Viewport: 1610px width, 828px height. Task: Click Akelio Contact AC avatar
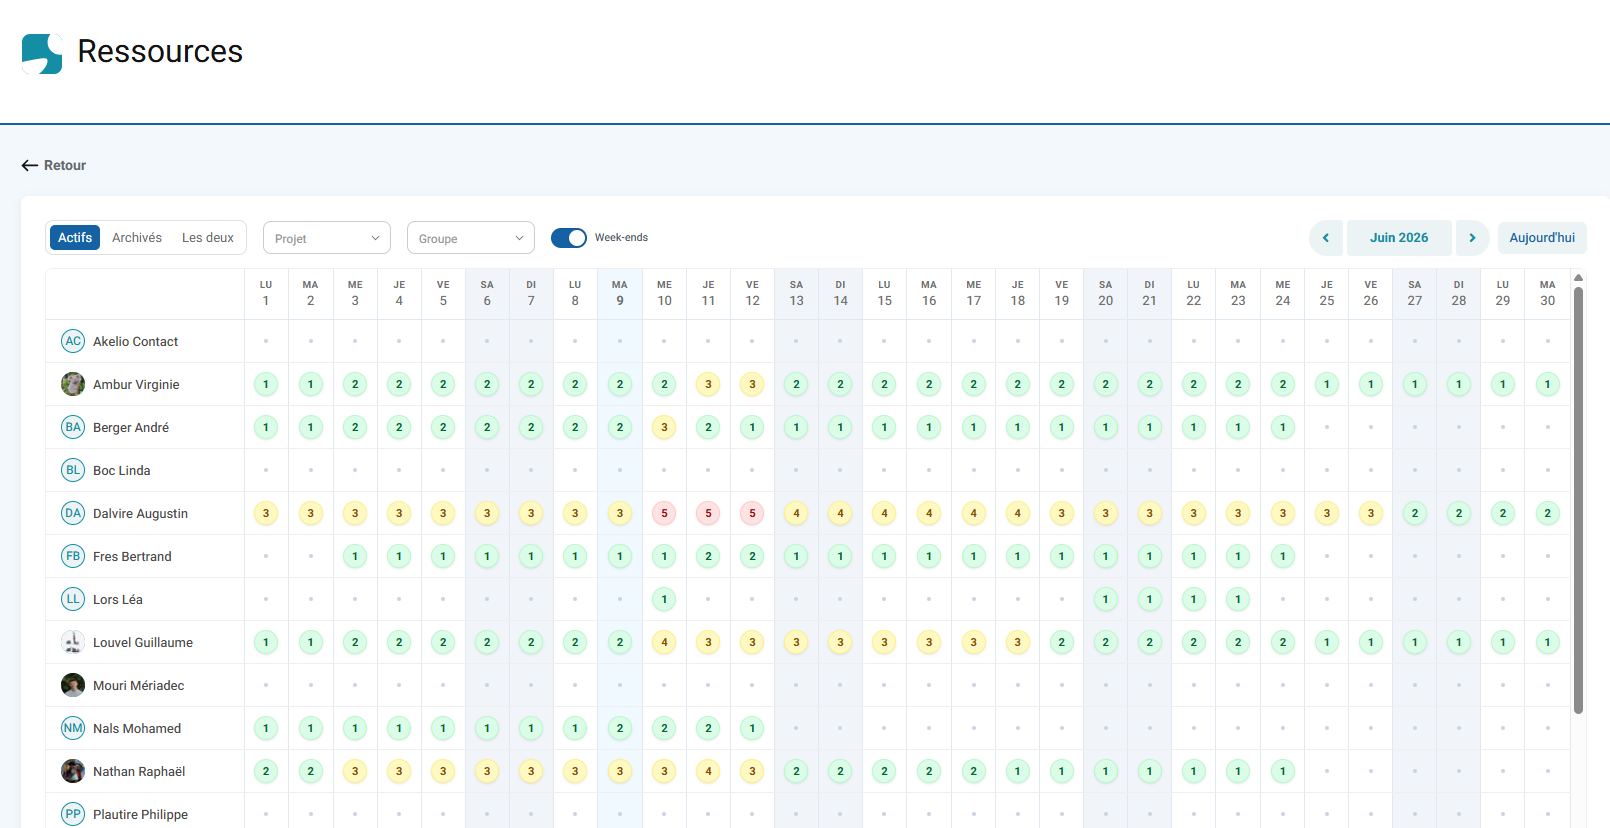[73, 341]
